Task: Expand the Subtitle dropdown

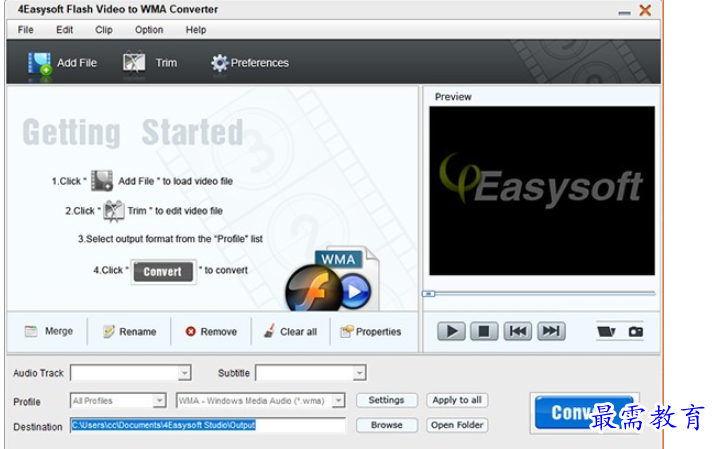Action: (359, 373)
